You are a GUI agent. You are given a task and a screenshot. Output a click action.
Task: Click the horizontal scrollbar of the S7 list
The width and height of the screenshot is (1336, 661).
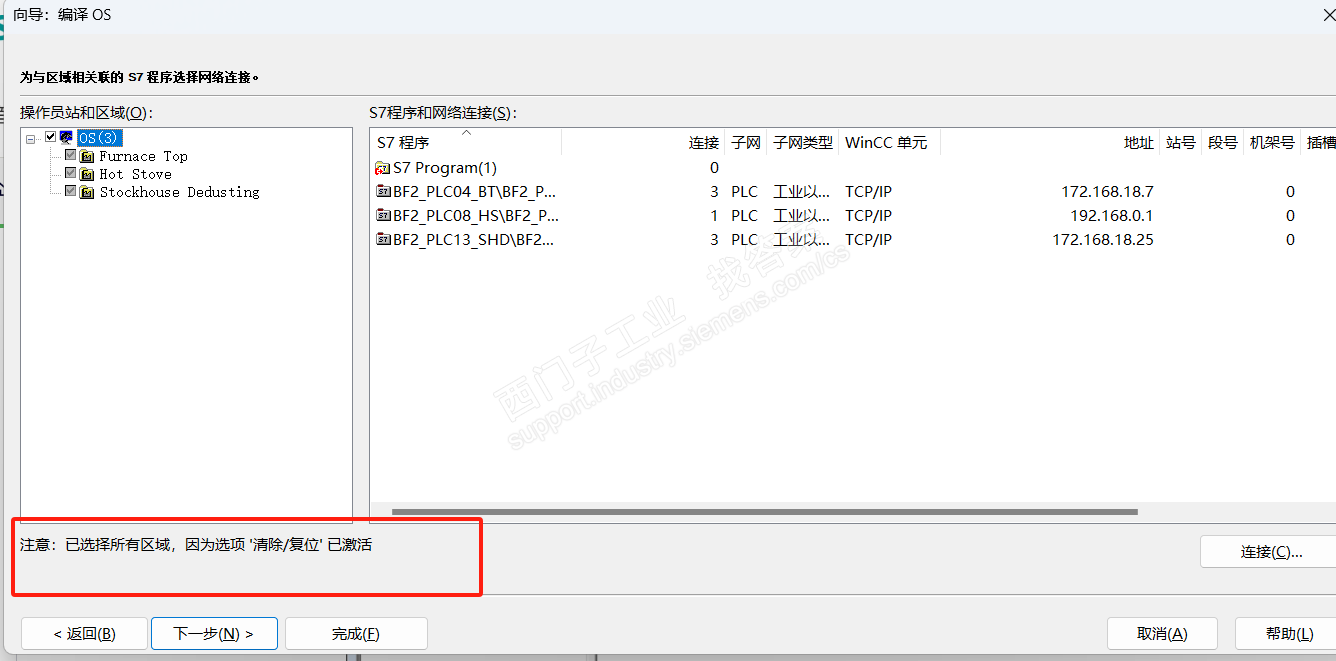point(765,512)
